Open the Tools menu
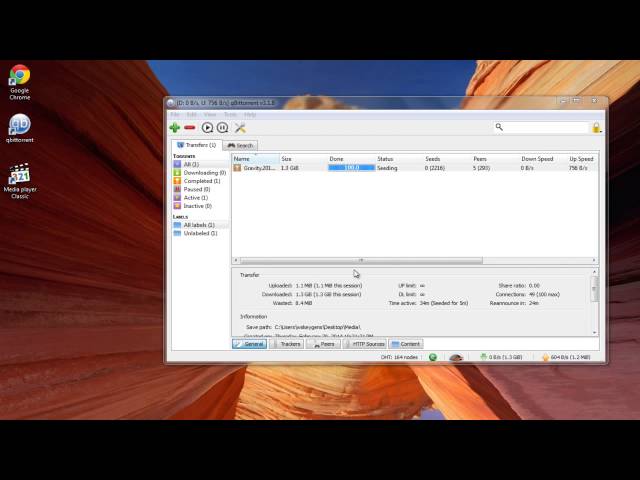 click(230, 115)
